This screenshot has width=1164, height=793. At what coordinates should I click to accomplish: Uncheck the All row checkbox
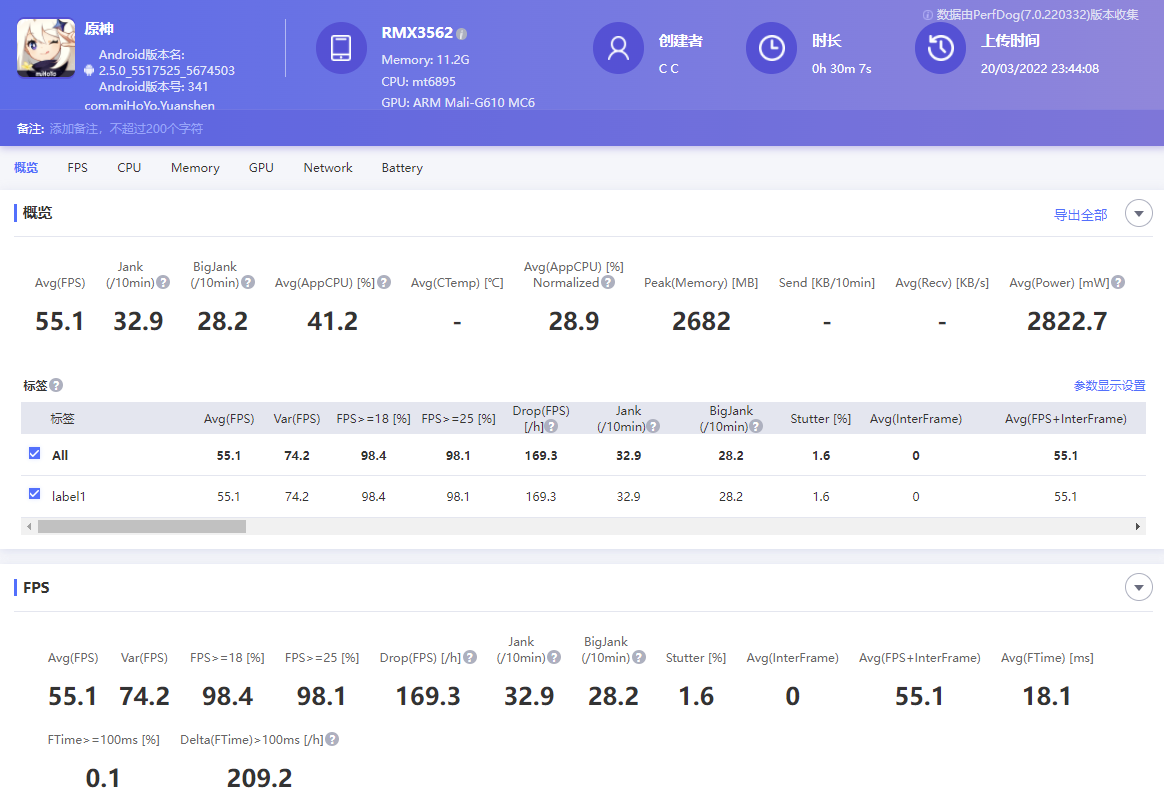coord(35,454)
